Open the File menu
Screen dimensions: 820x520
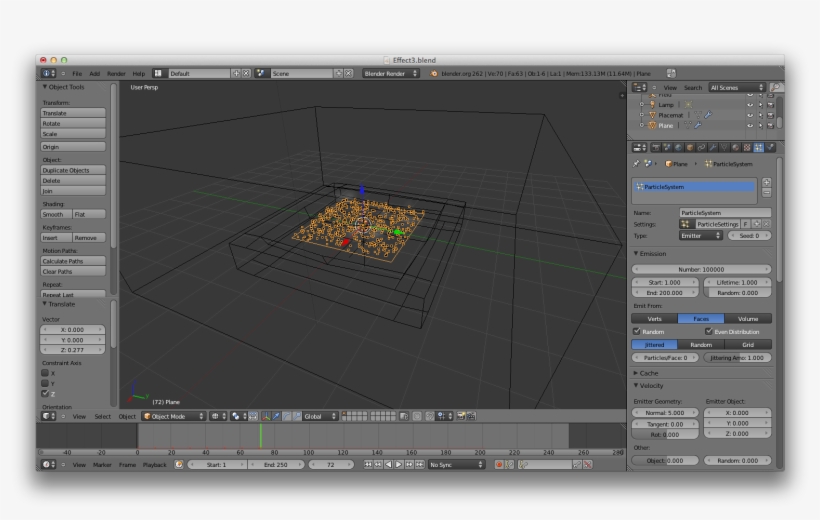(77, 74)
